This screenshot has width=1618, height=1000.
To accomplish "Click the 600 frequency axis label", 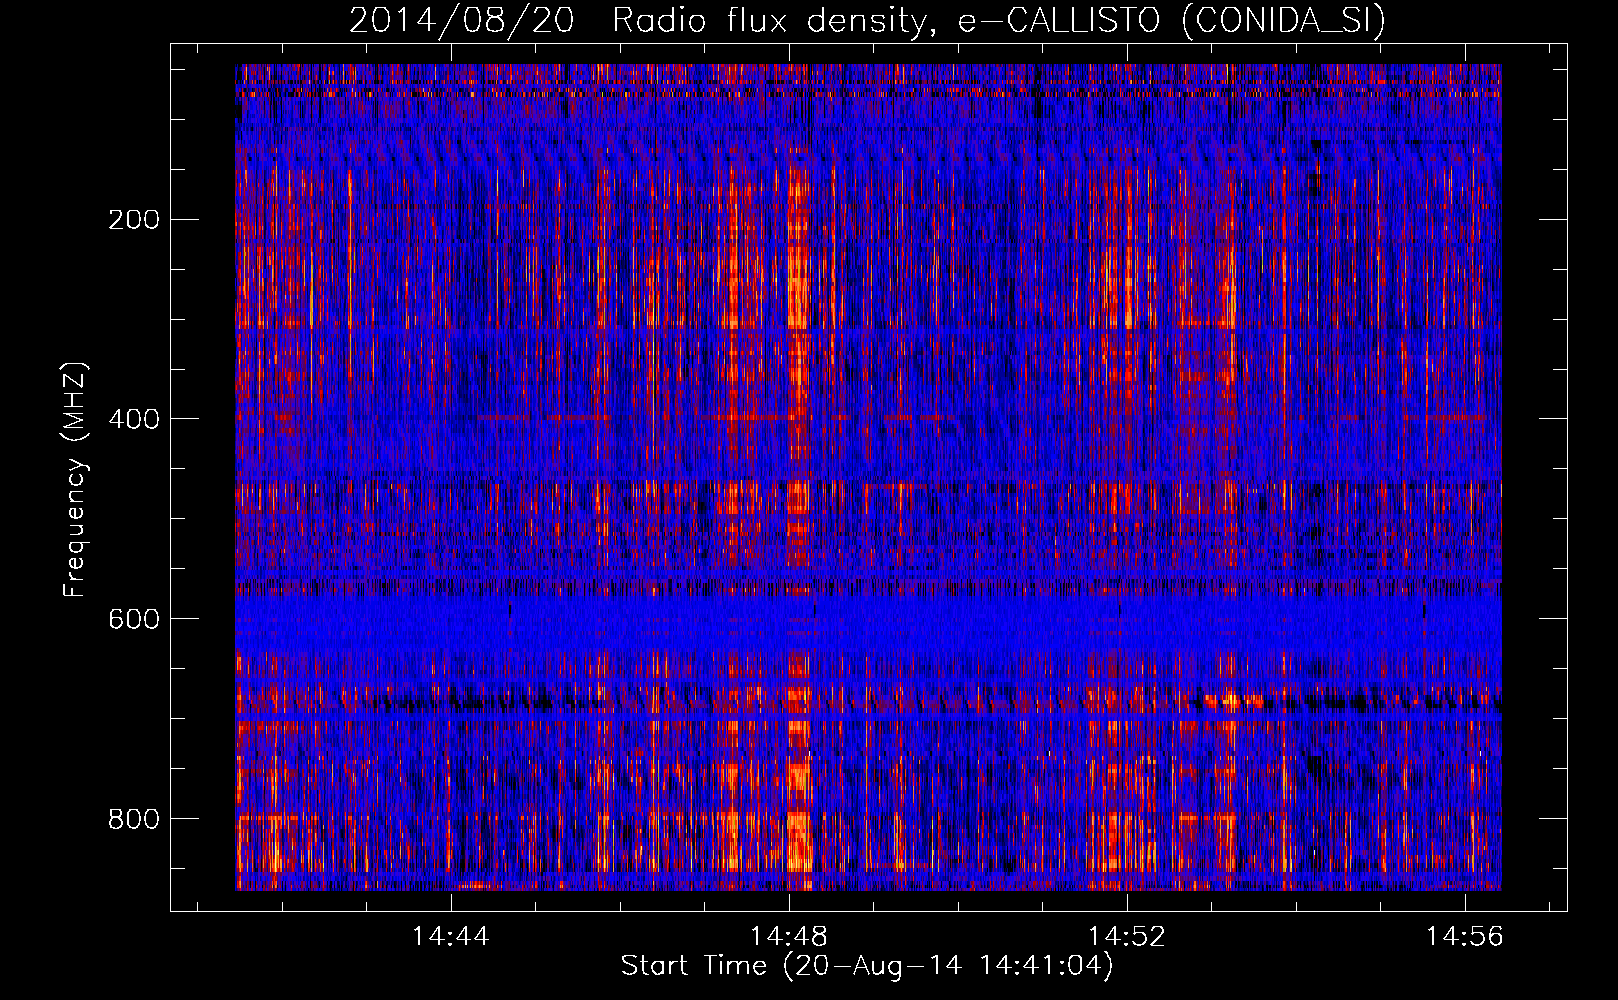I will pyautogui.click(x=134, y=619).
